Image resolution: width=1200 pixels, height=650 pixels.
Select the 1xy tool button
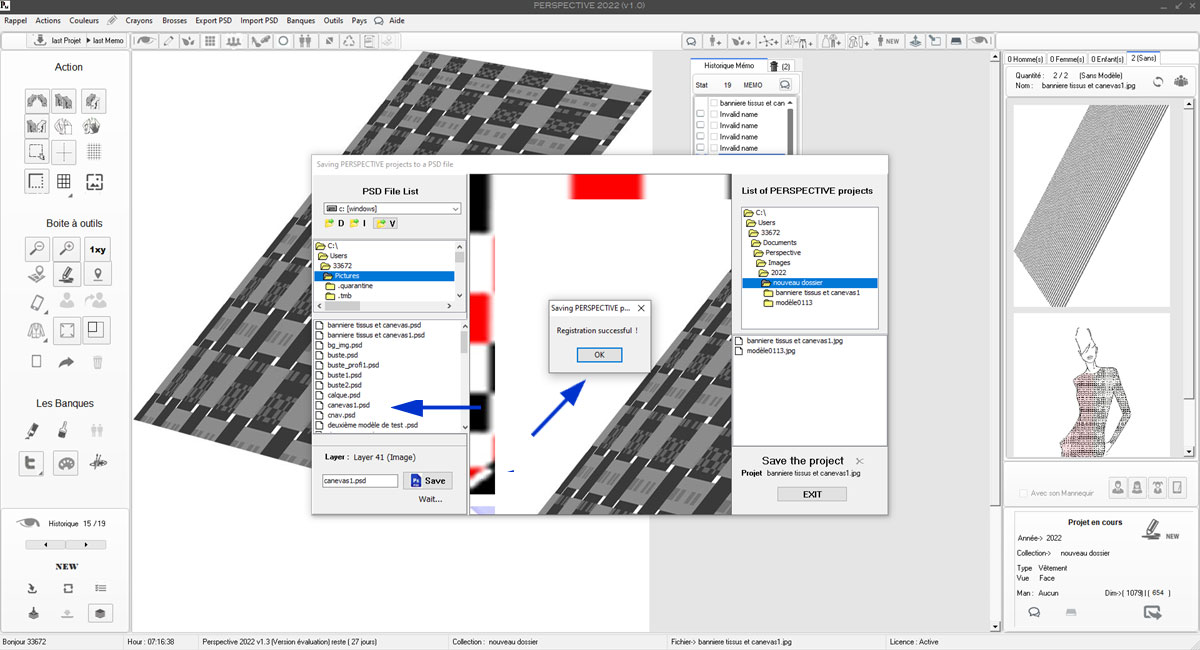pyautogui.click(x=97, y=249)
